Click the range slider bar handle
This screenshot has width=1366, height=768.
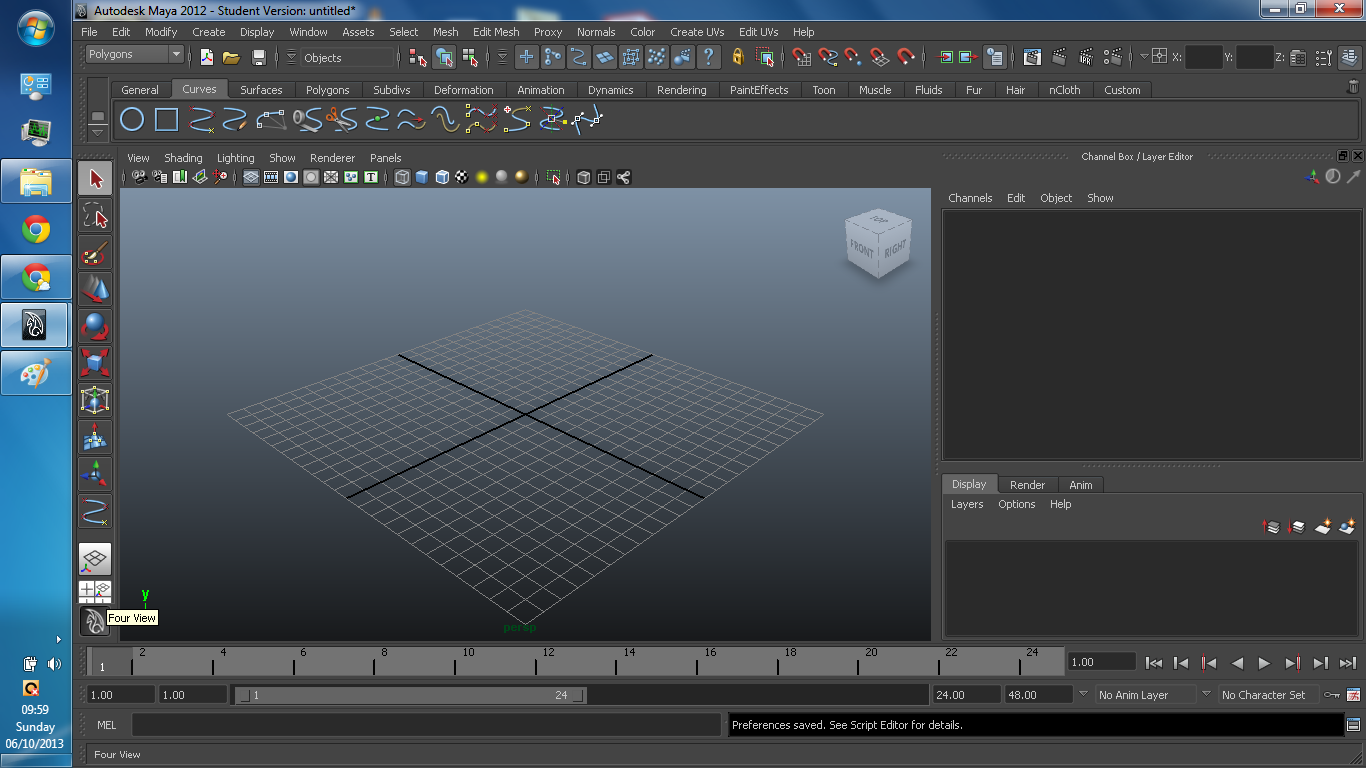409,695
